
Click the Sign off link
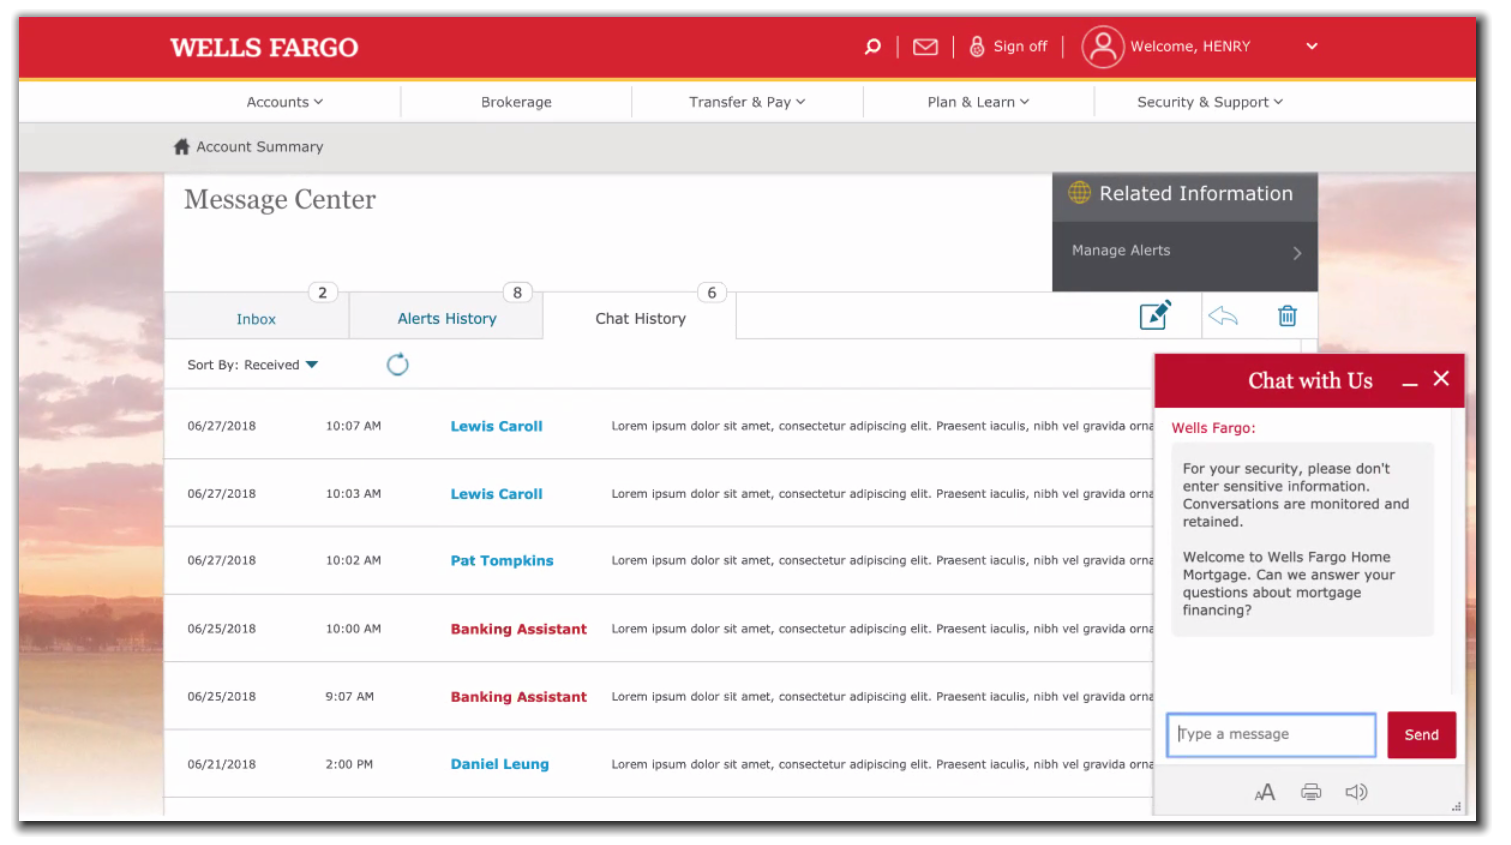[1020, 46]
